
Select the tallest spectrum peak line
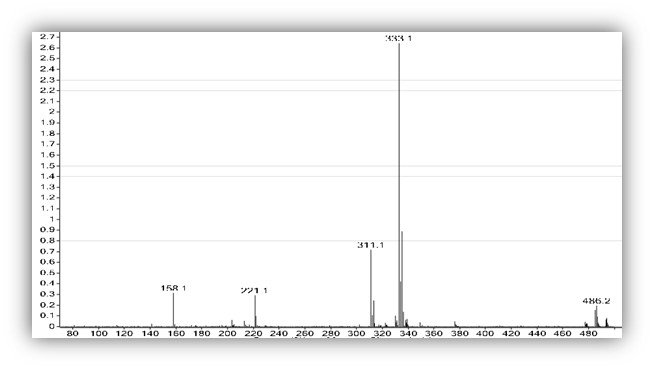click(399, 185)
